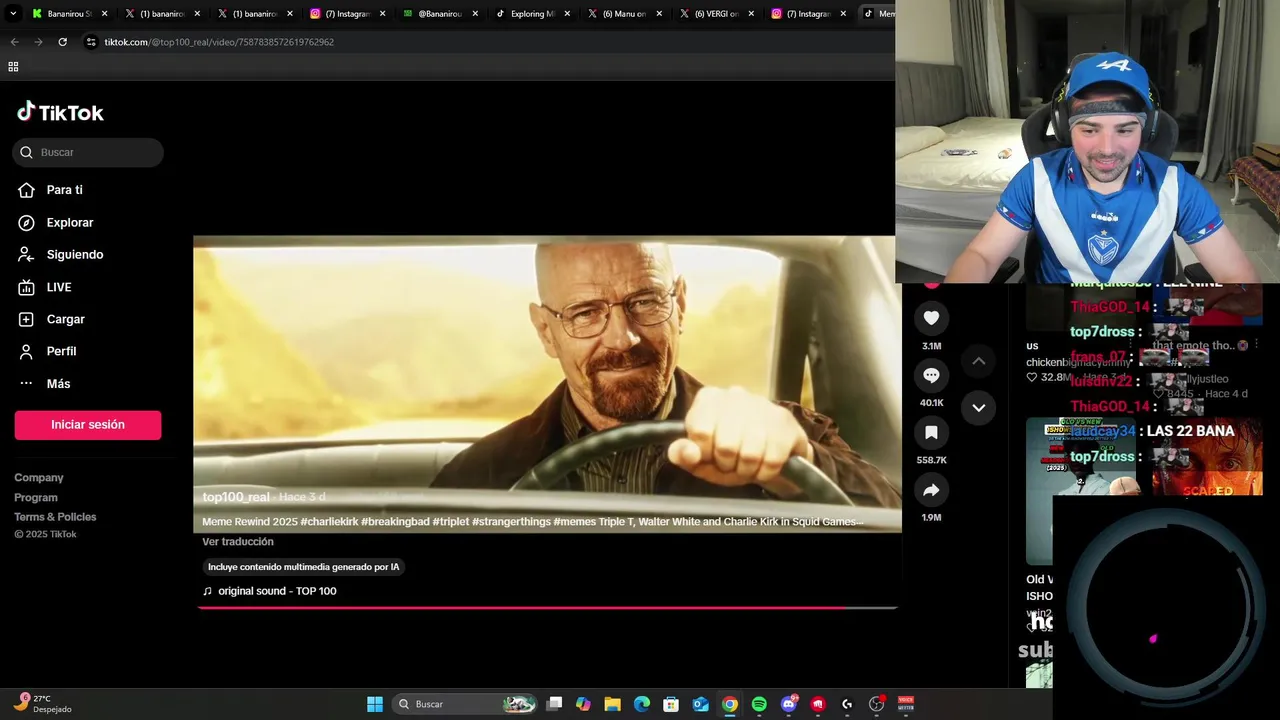
Task: Click Ver traducción under the caption
Action: click(238, 542)
